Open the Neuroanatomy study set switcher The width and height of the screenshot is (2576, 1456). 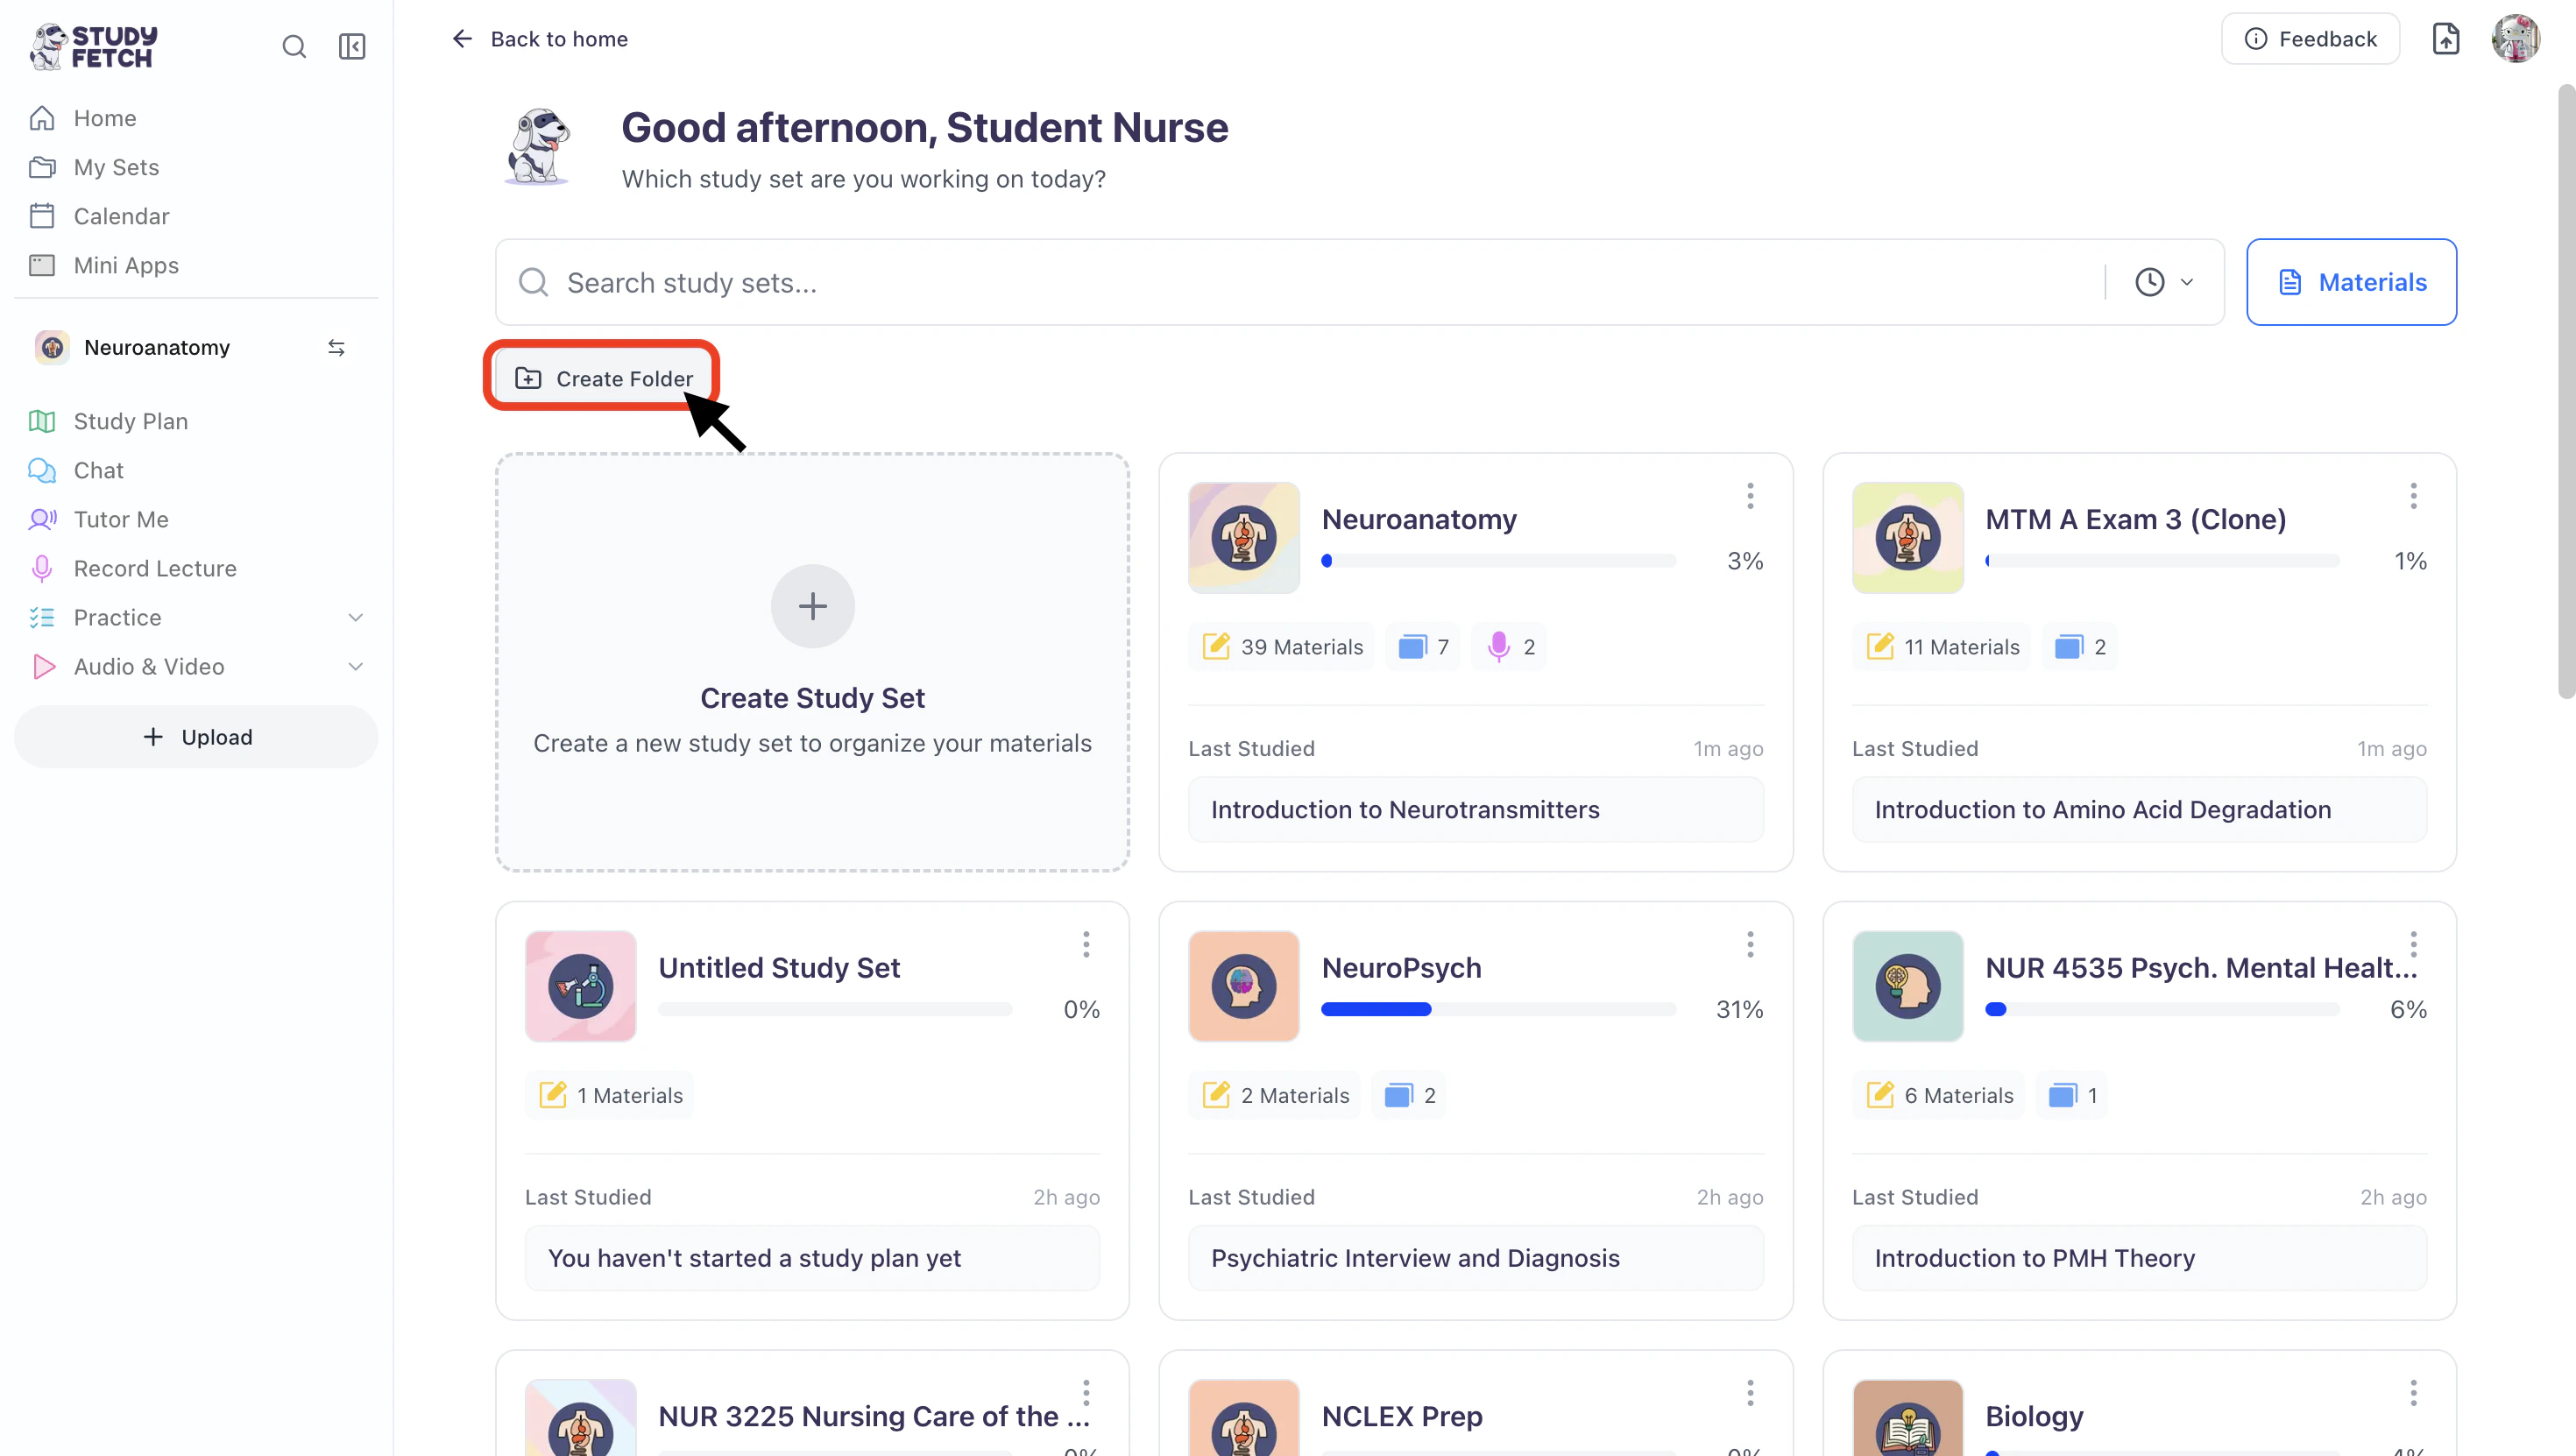(x=196, y=347)
